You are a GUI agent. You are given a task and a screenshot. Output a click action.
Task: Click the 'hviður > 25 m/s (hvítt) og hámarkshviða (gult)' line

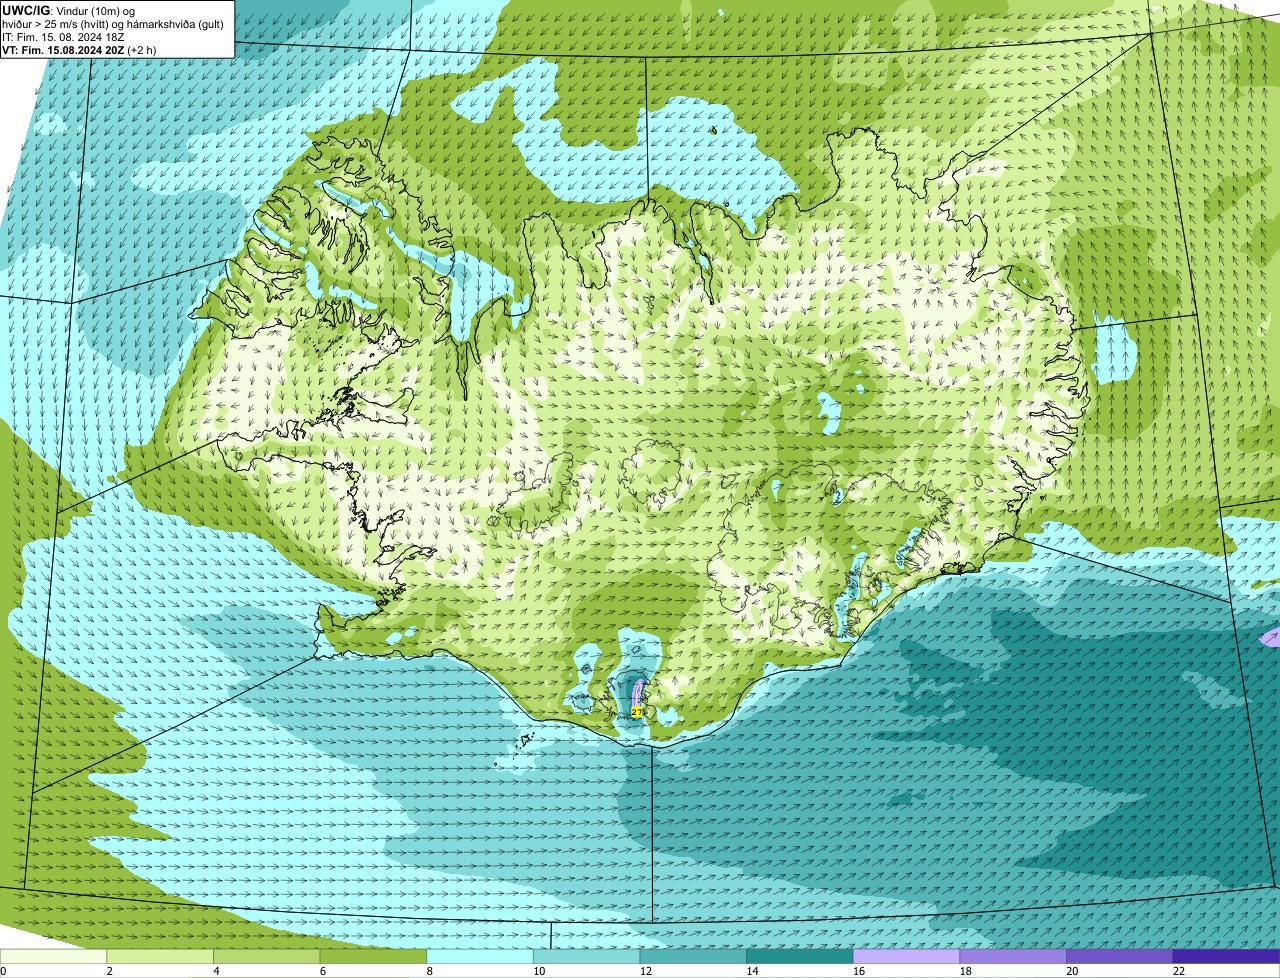pyautogui.click(x=113, y=24)
